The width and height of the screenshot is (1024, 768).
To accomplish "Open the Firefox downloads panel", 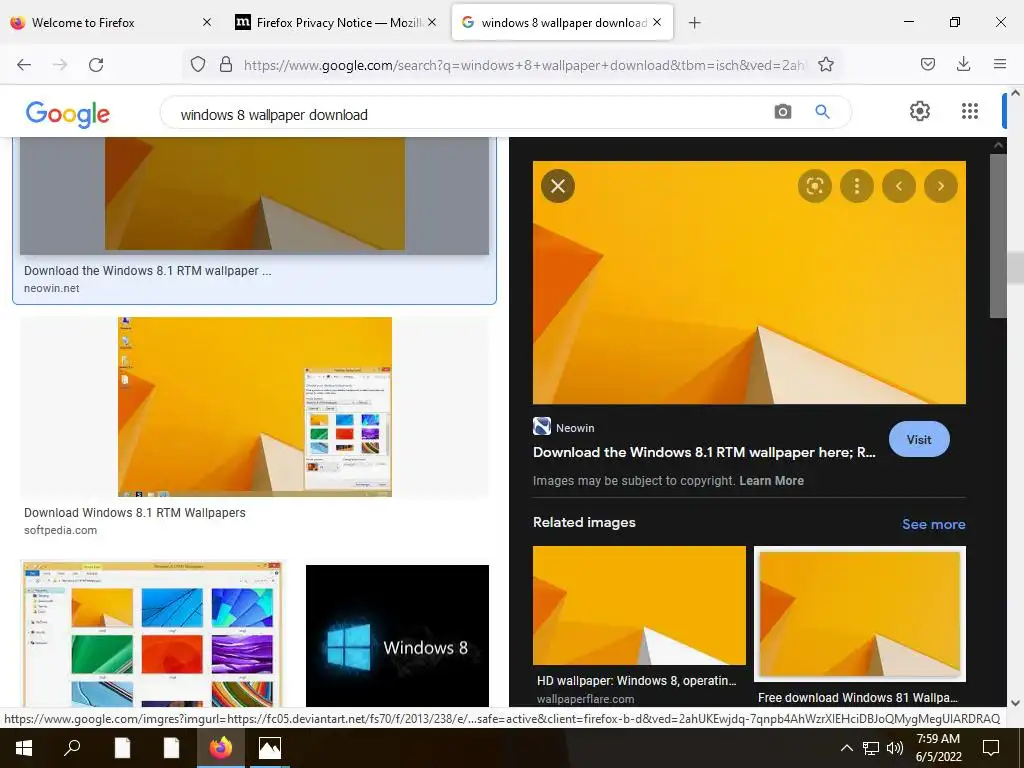I will (963, 64).
